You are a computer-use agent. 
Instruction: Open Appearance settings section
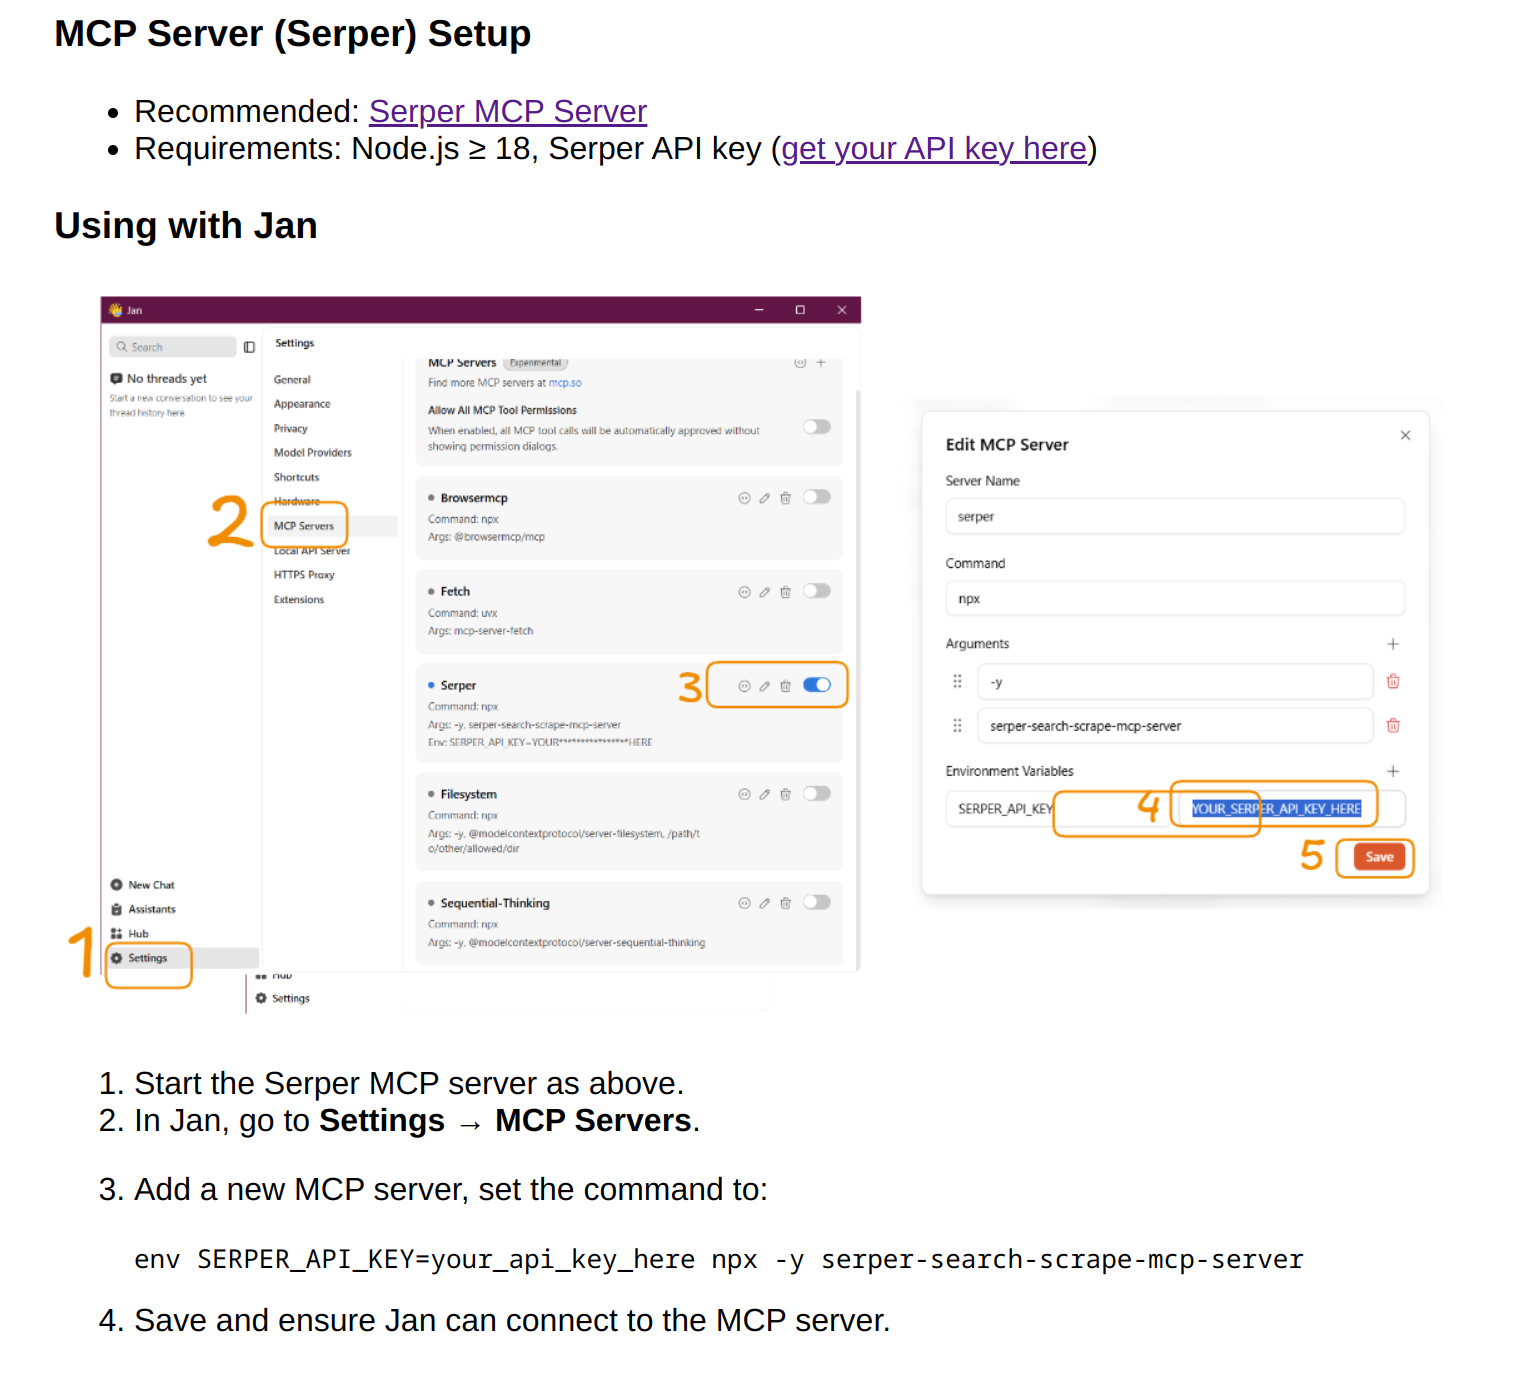302,404
